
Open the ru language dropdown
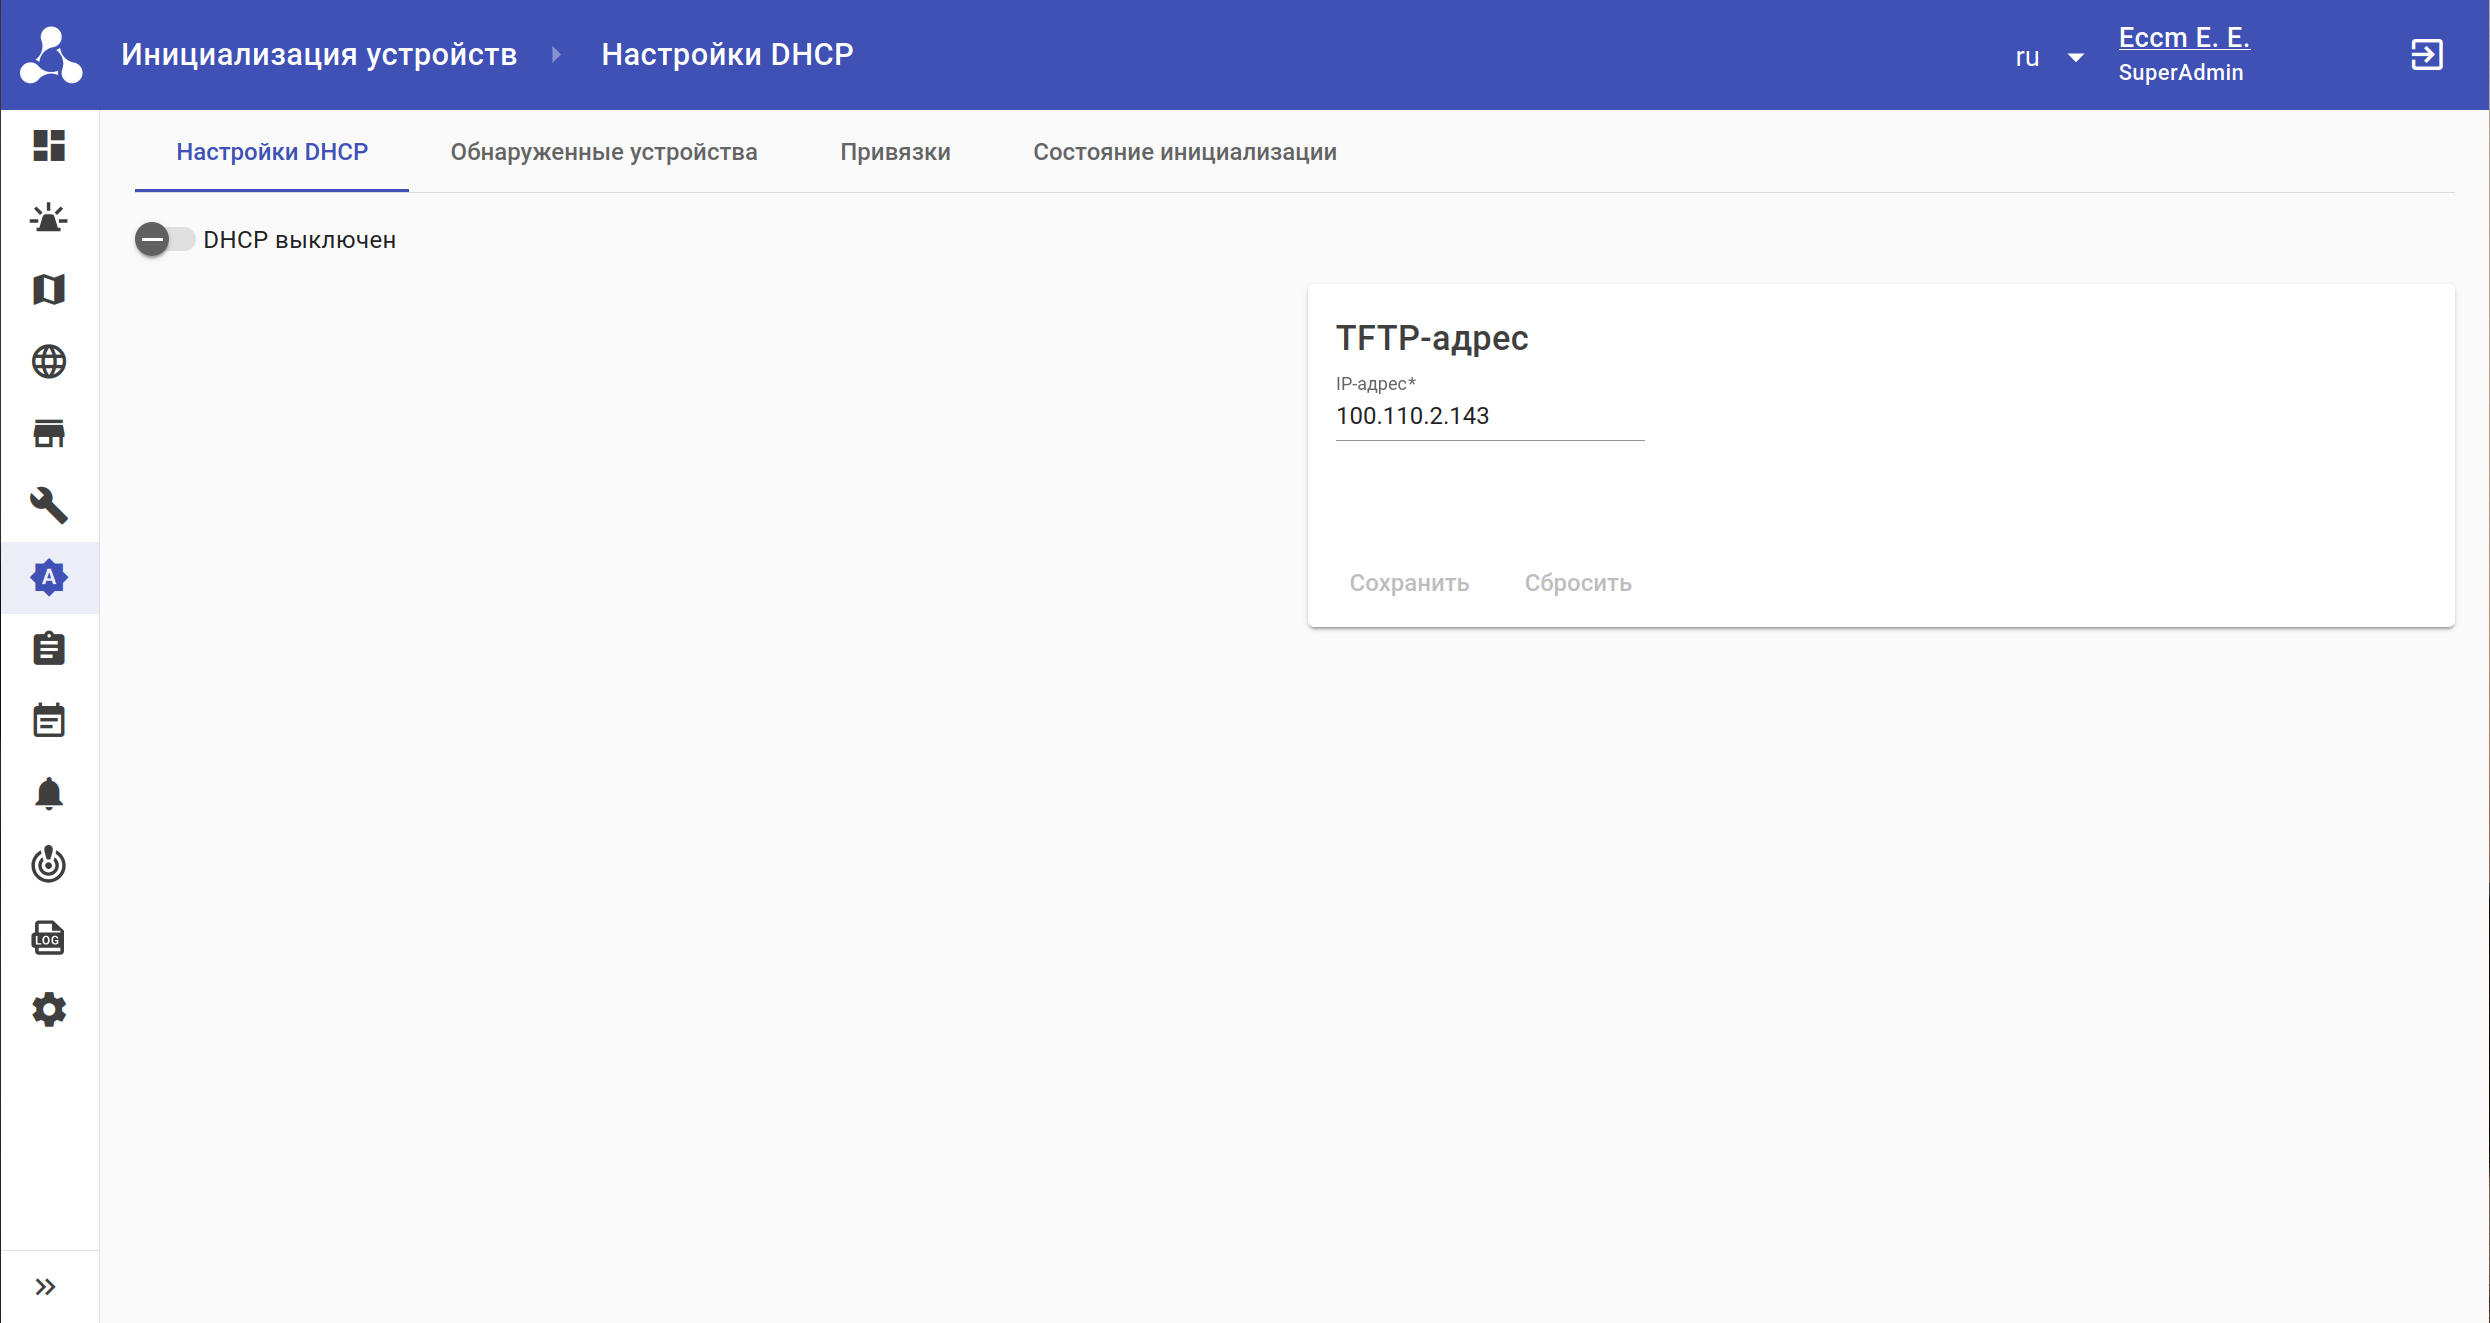coord(2048,57)
